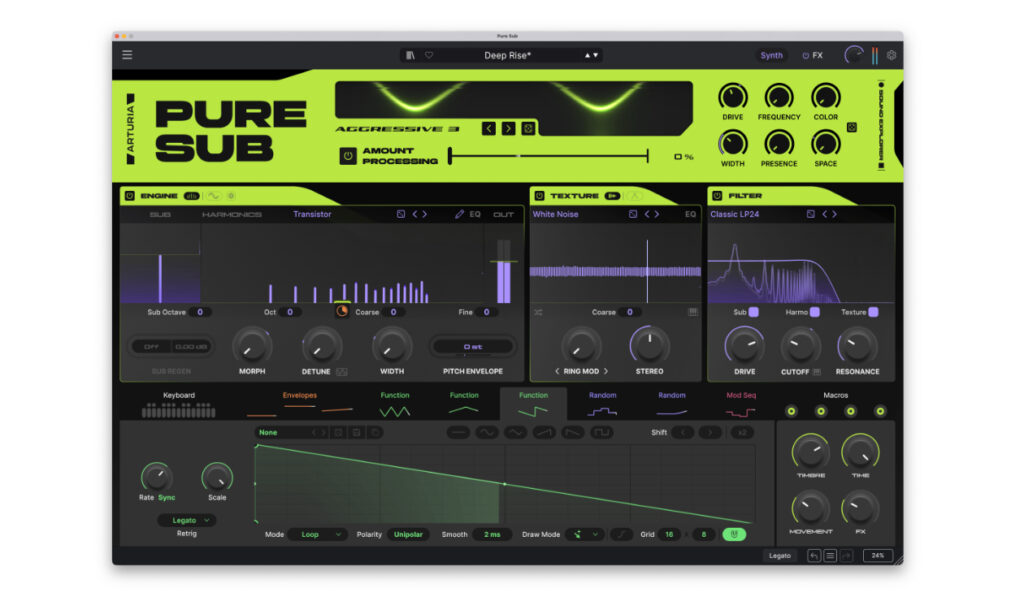Open the history list icon in bottom bar
The height and width of the screenshot is (614, 1024).
830,556
